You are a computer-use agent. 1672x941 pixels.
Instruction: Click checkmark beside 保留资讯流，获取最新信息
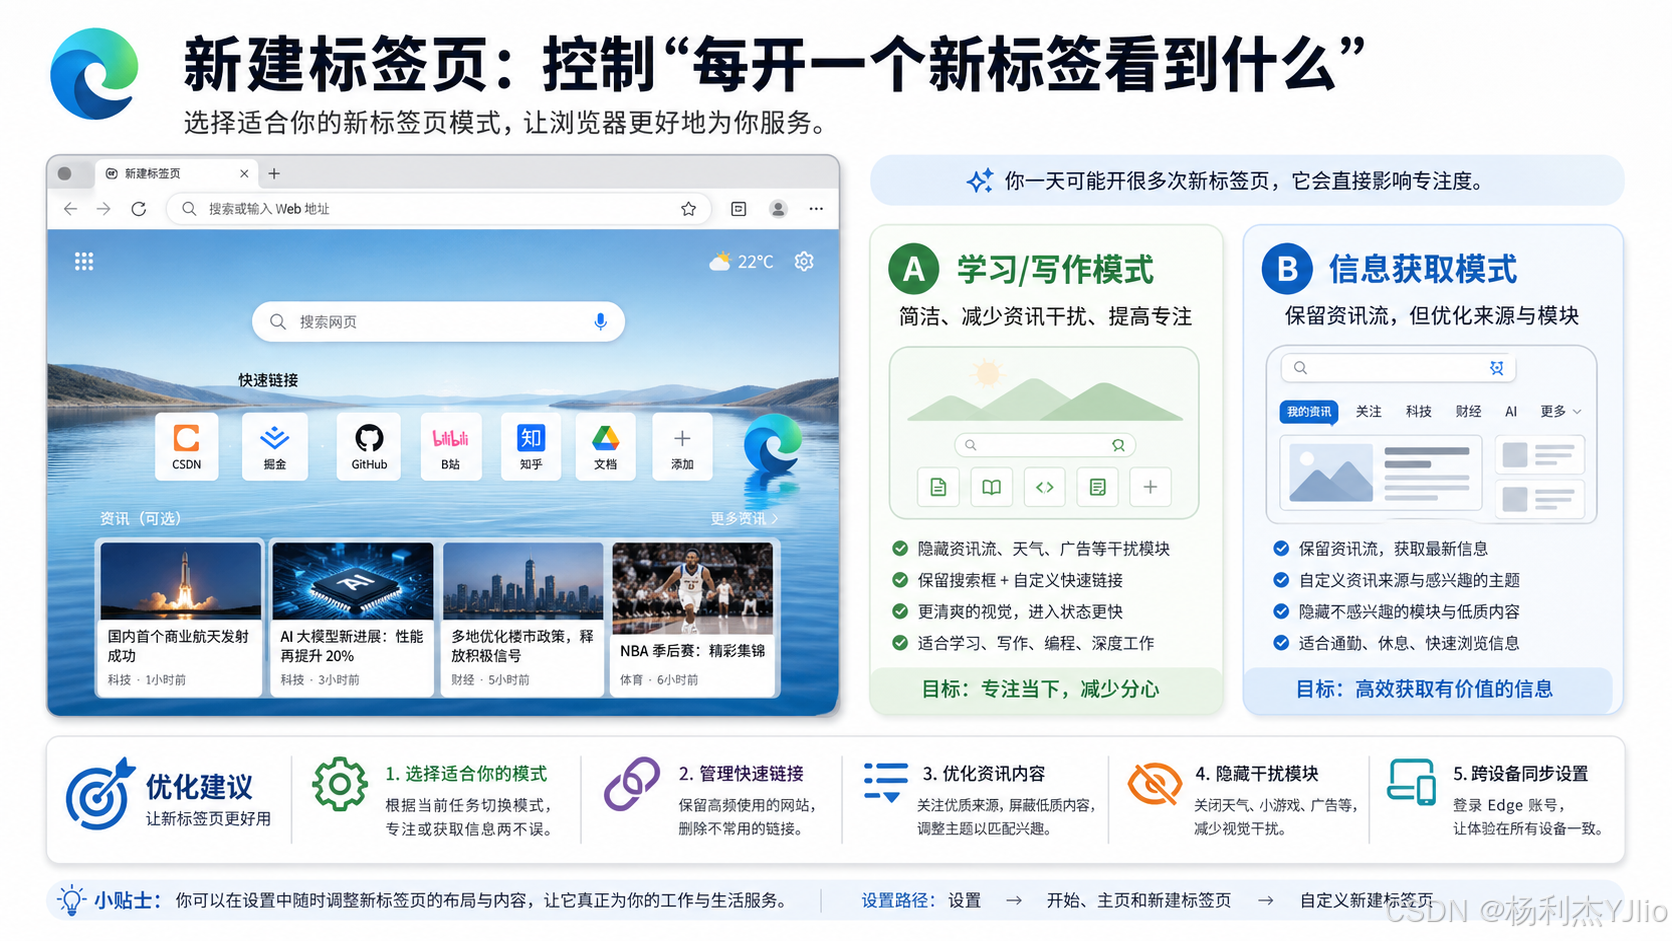tap(1281, 548)
